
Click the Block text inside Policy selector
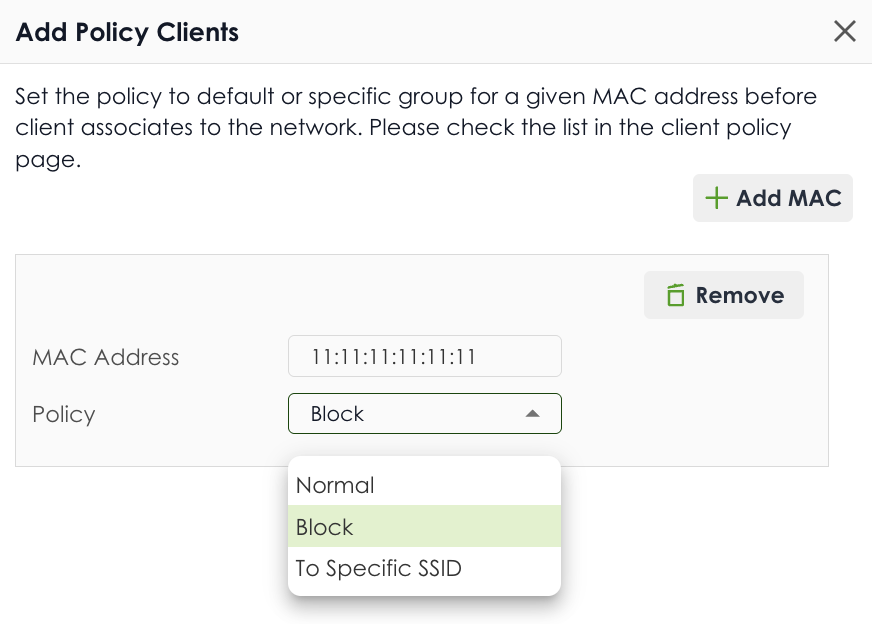[337, 414]
